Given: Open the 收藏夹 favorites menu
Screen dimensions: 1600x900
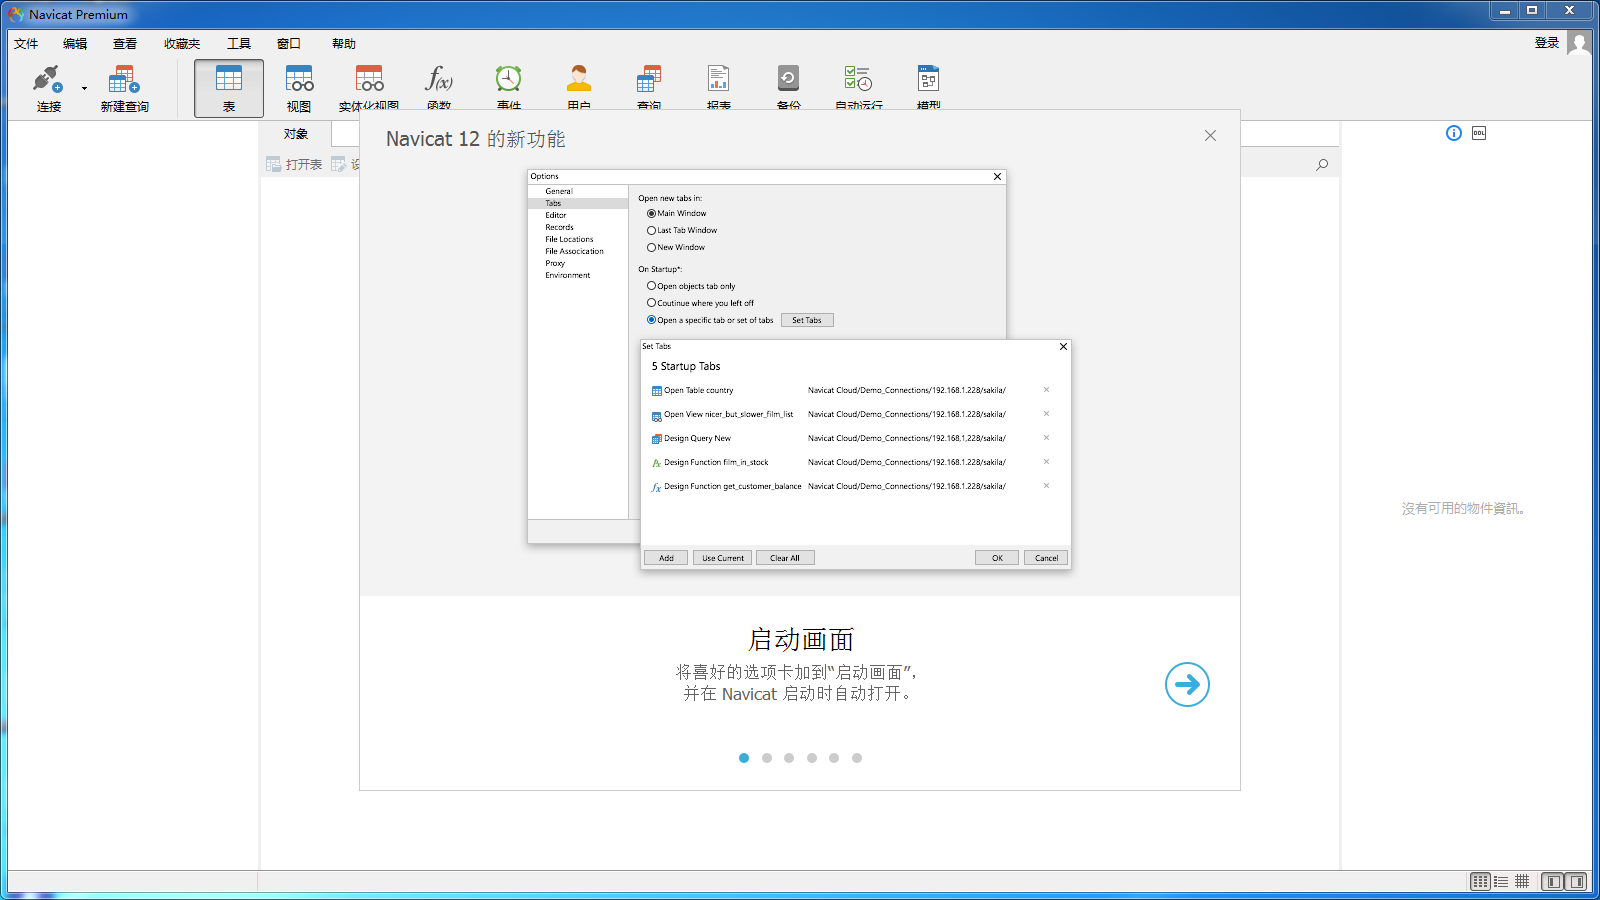Looking at the screenshot, I should [182, 43].
